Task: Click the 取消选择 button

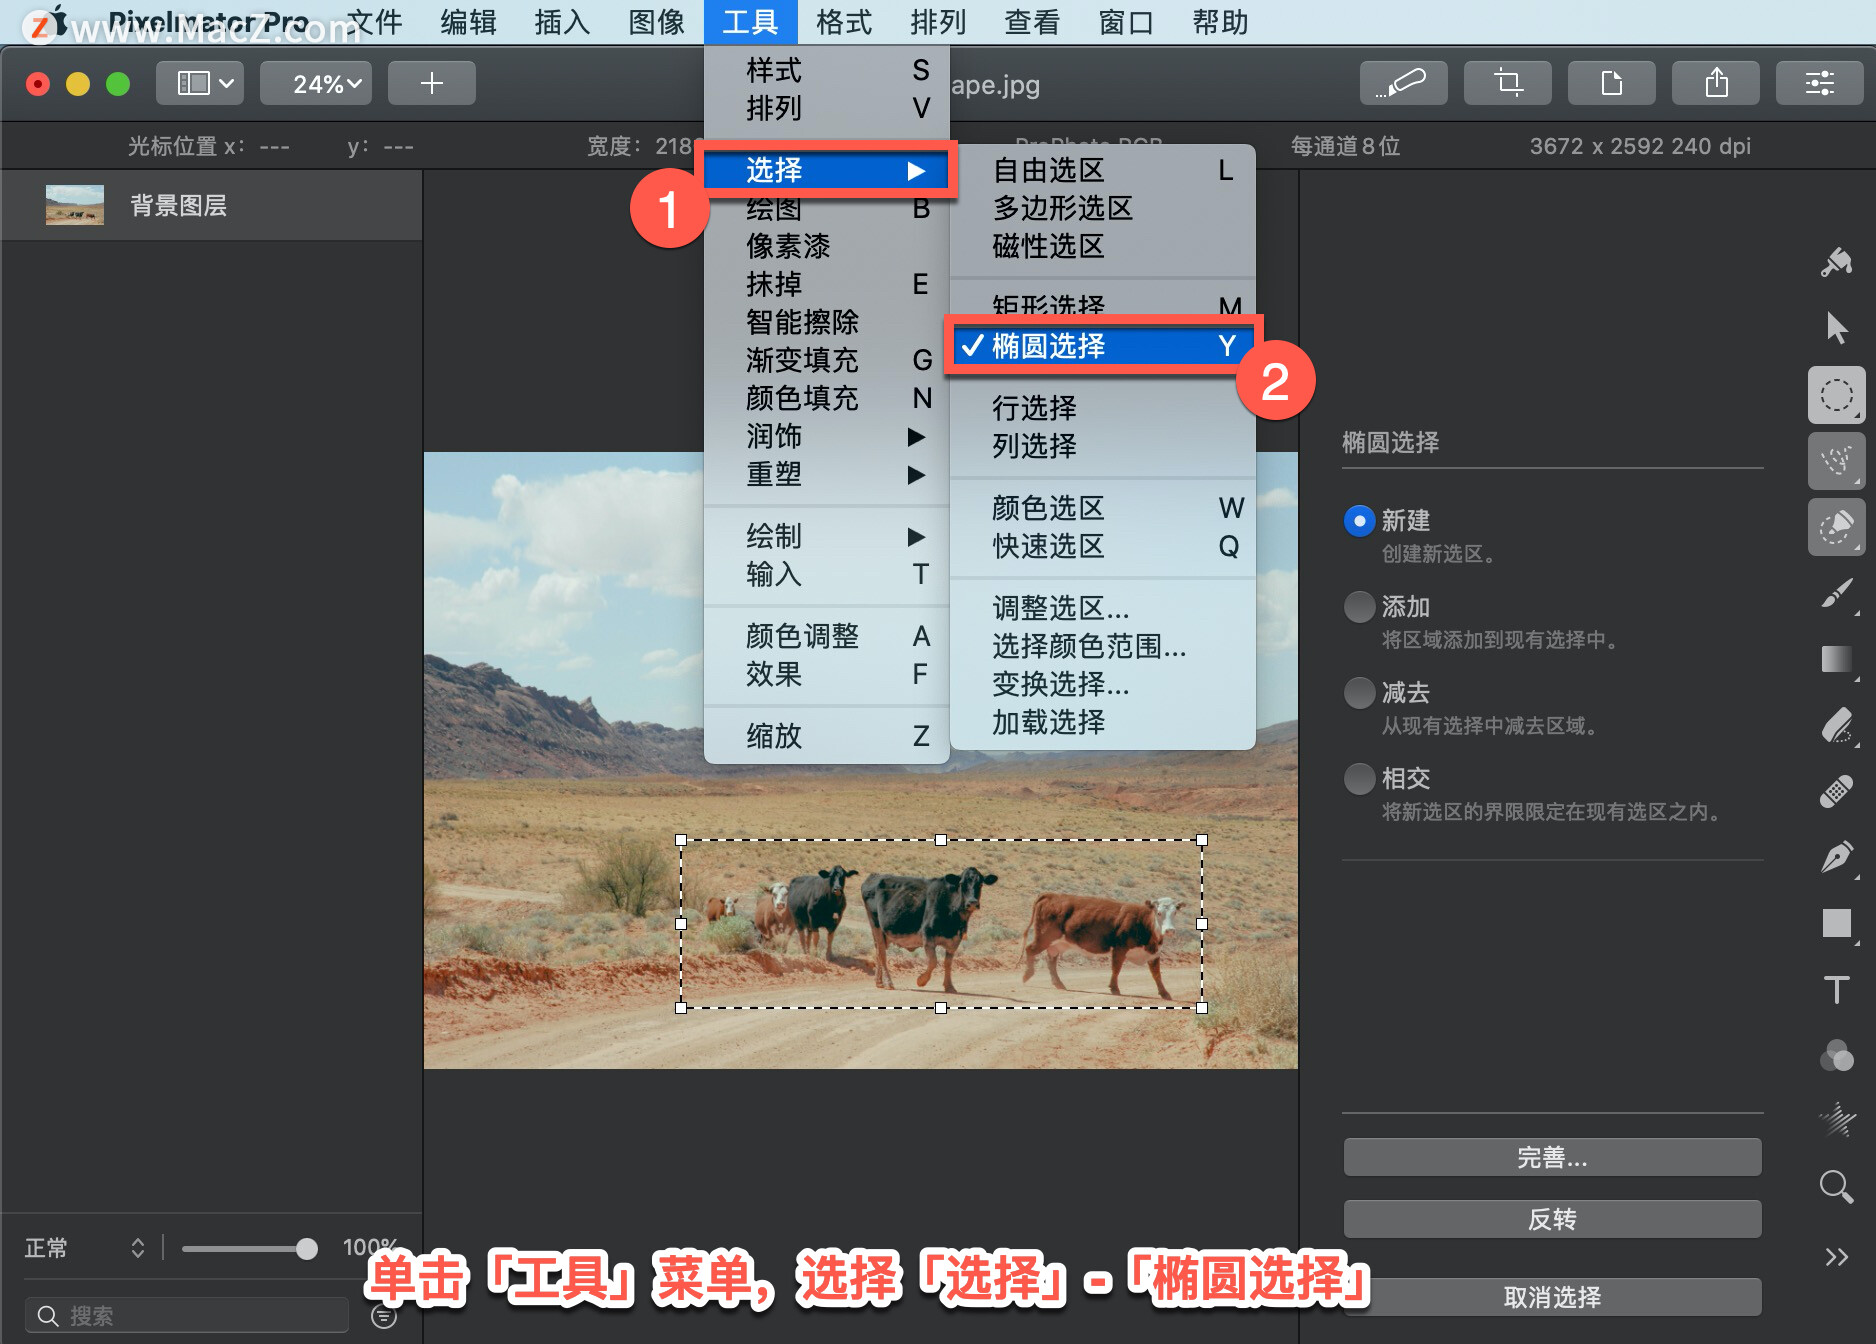Action: [1552, 1297]
